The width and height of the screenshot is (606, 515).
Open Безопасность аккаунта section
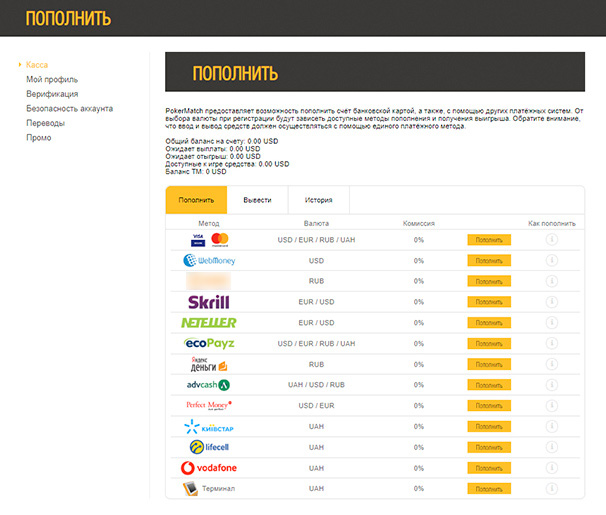pyautogui.click(x=69, y=108)
